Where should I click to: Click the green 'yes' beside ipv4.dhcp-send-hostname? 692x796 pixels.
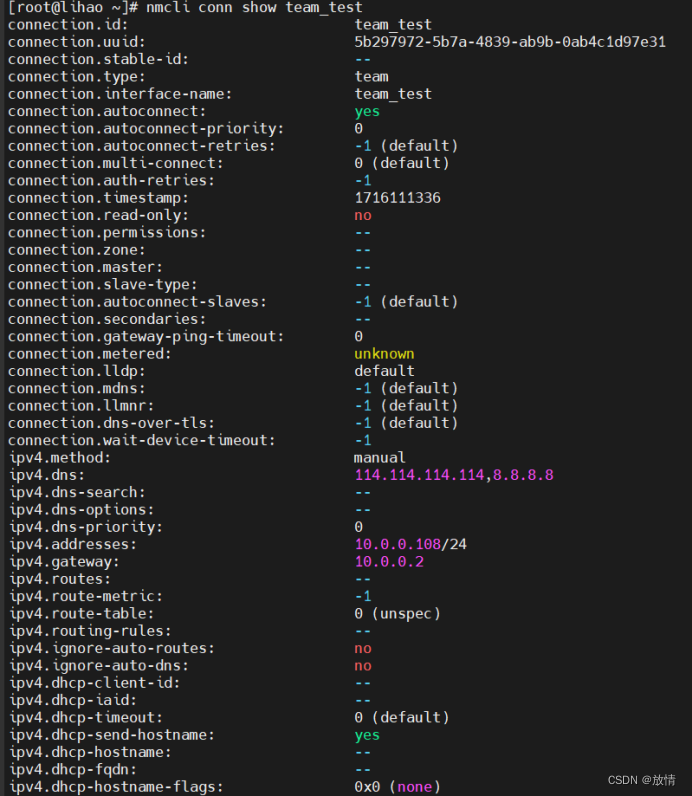coord(367,735)
